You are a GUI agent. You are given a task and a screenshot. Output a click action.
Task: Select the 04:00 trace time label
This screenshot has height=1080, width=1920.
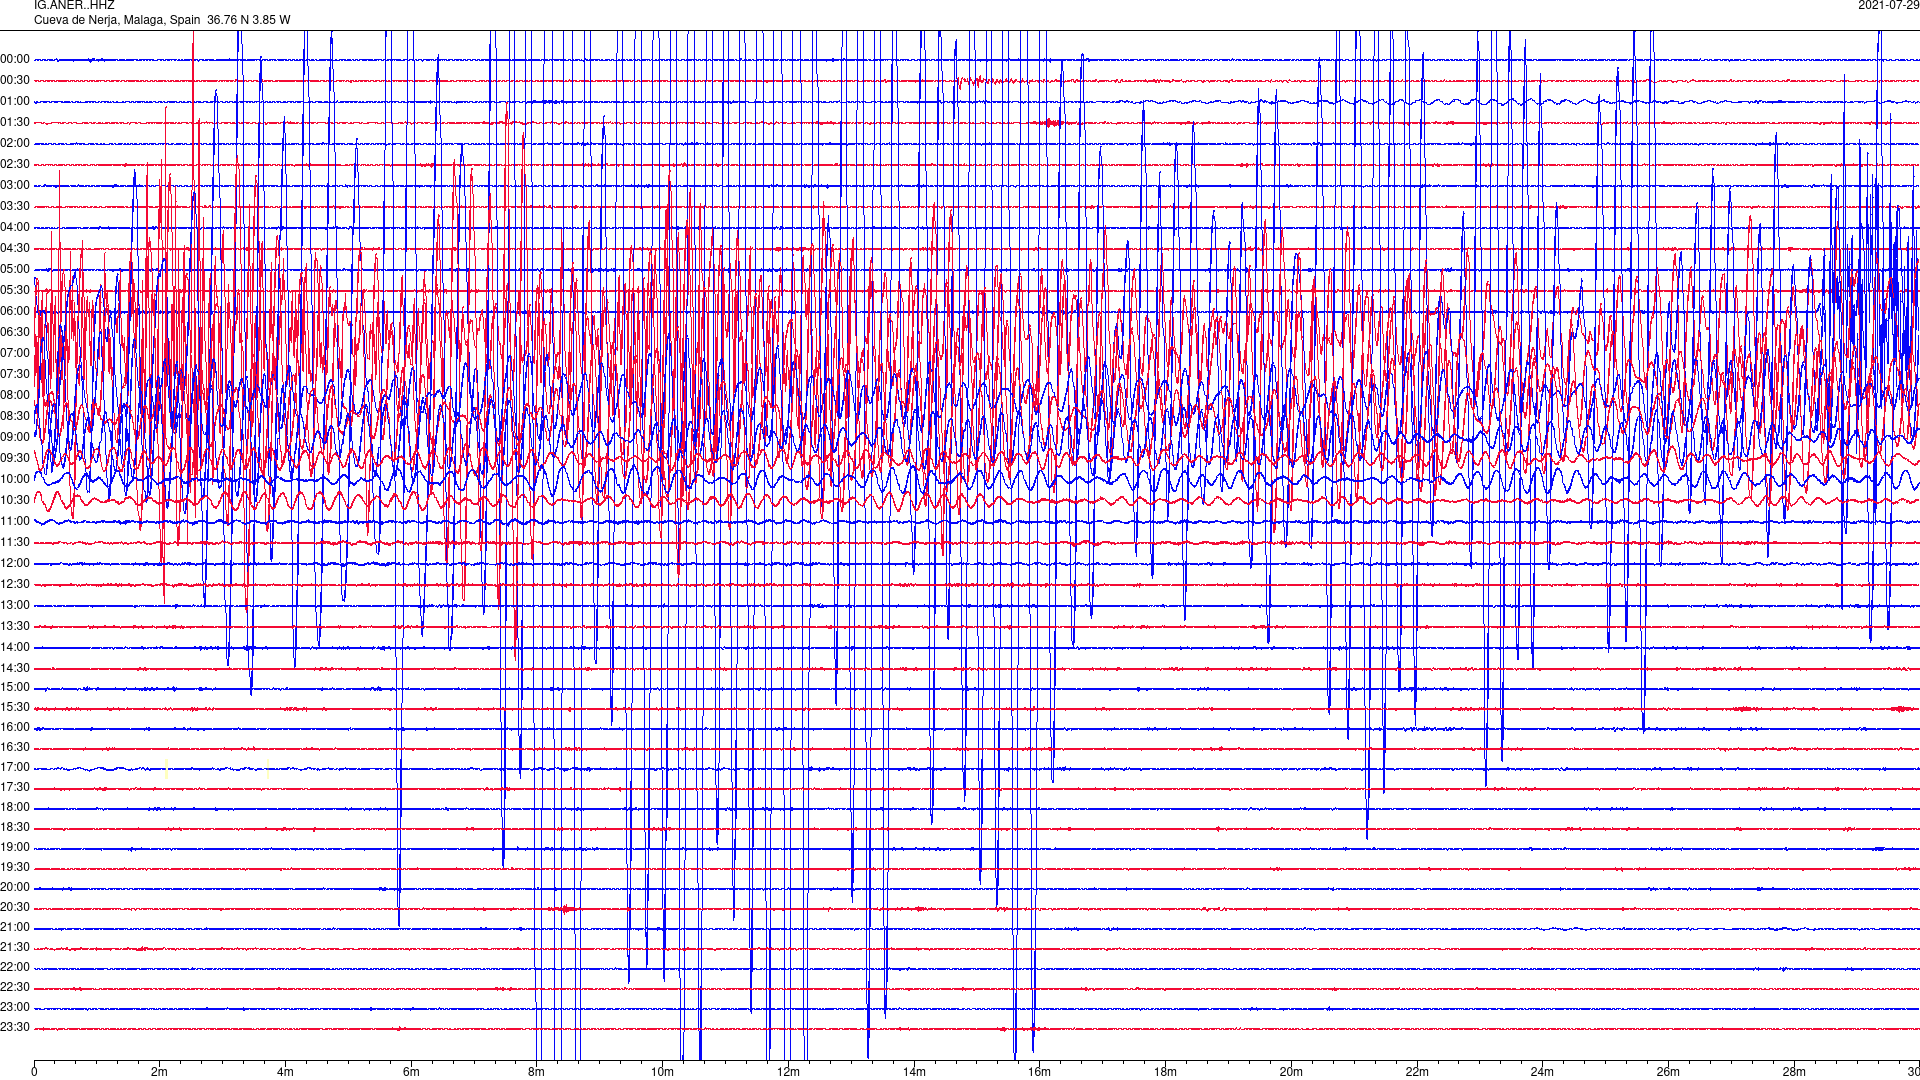pyautogui.click(x=15, y=228)
